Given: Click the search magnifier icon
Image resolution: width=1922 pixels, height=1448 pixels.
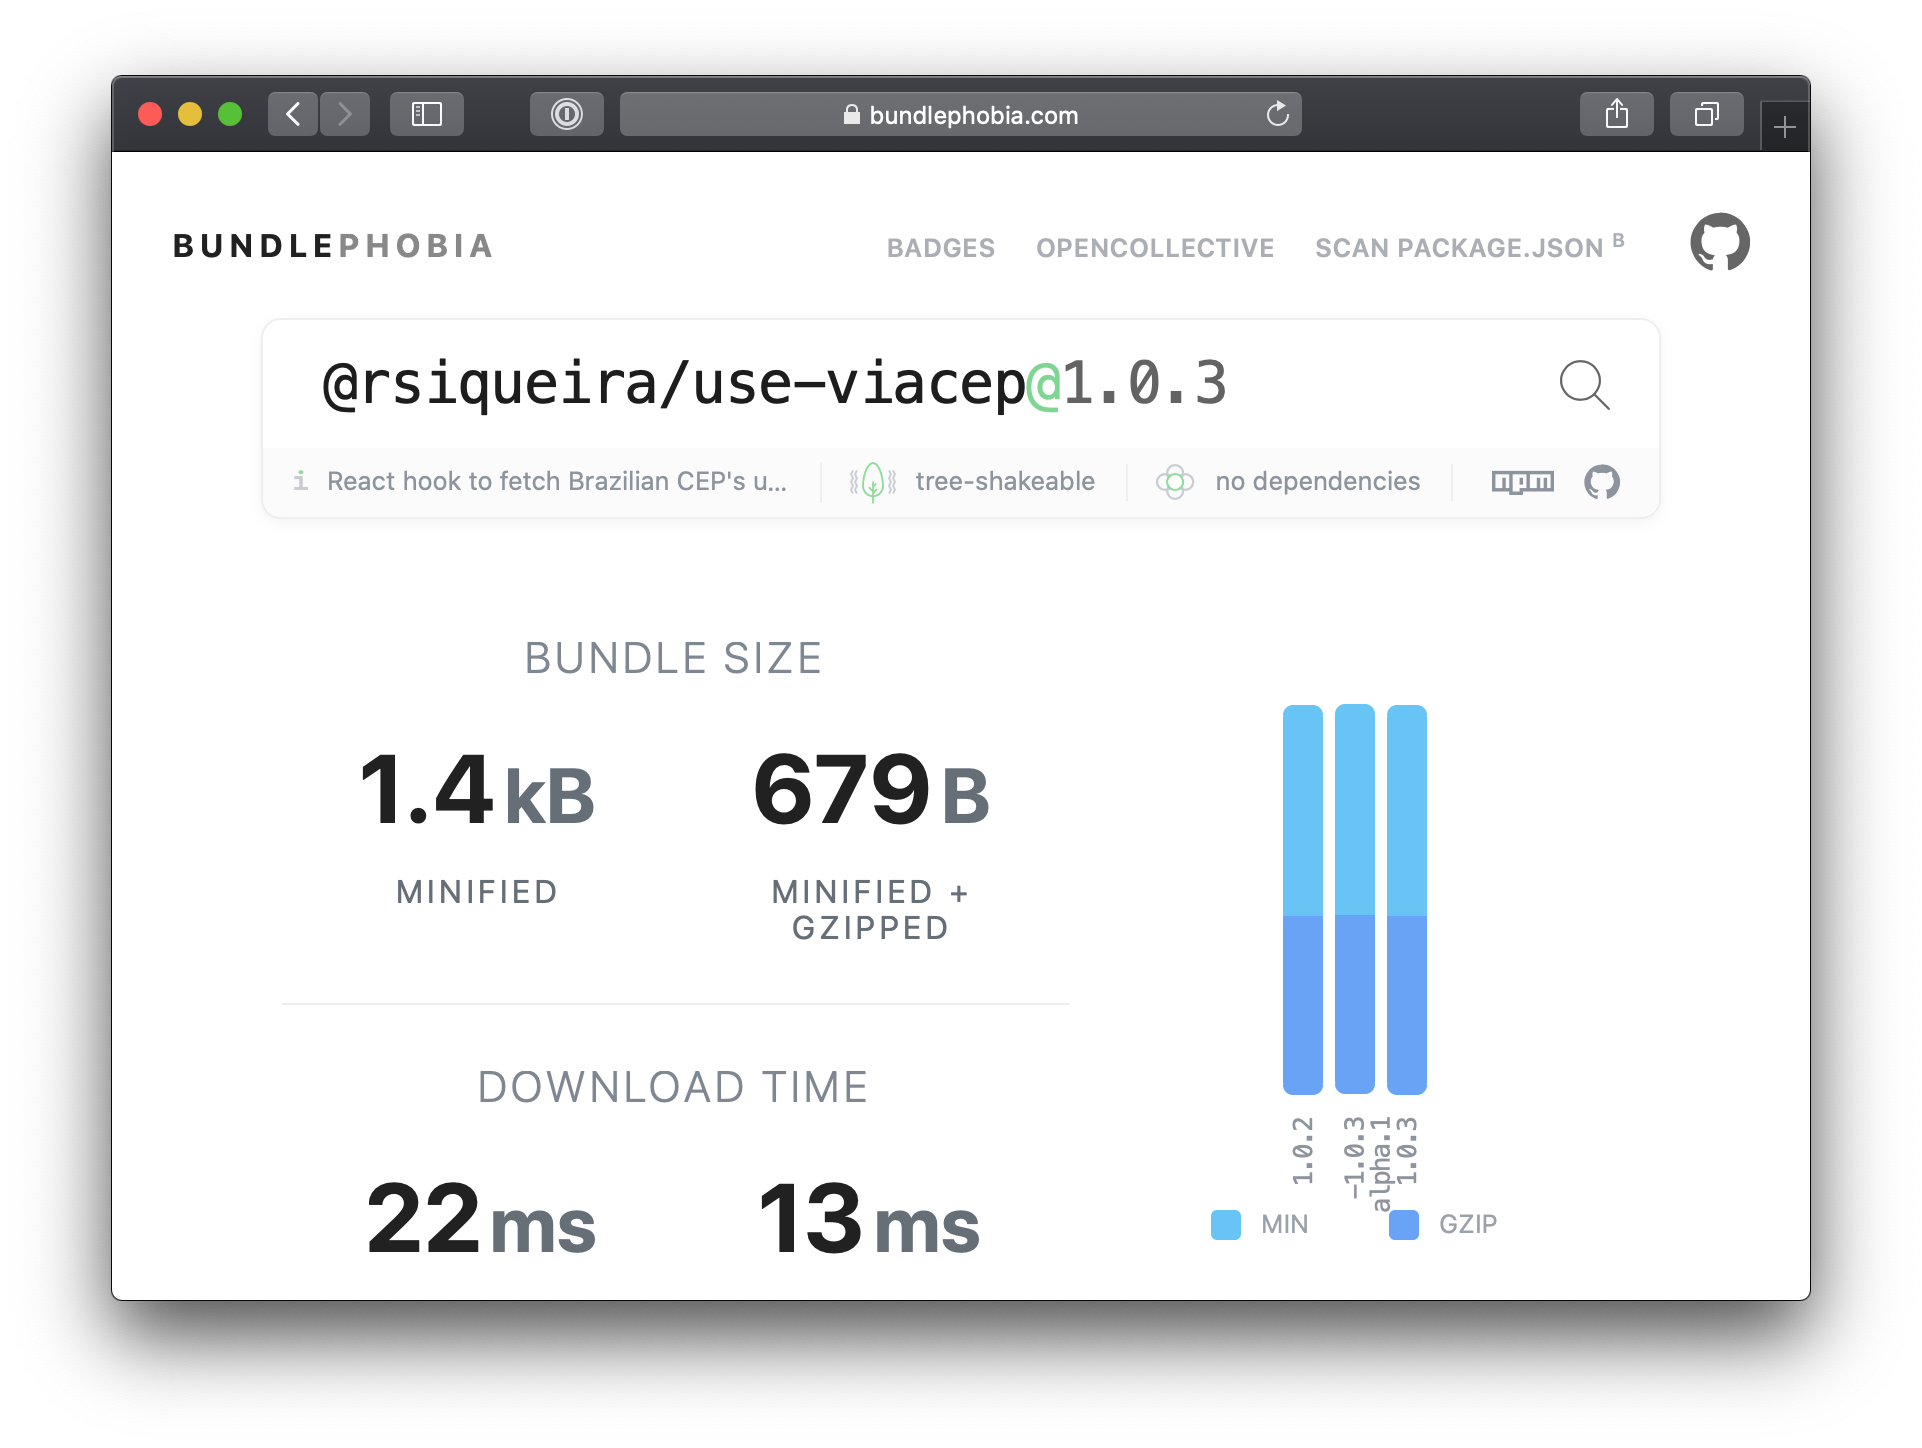Looking at the screenshot, I should click(1585, 386).
